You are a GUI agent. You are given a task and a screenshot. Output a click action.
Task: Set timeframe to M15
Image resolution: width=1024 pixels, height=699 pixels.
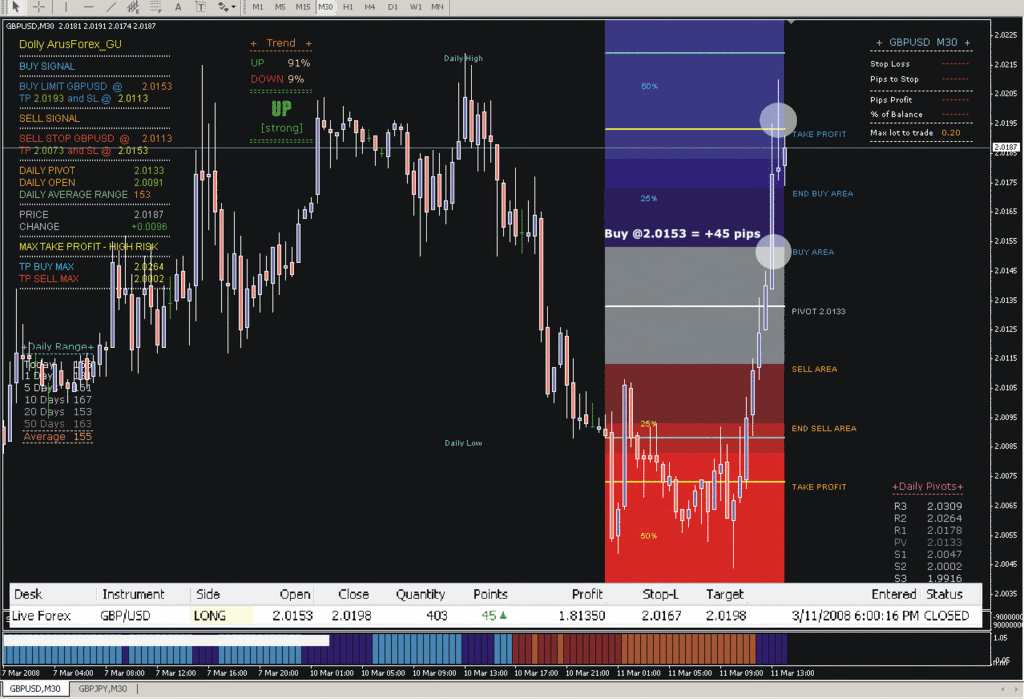pos(302,7)
